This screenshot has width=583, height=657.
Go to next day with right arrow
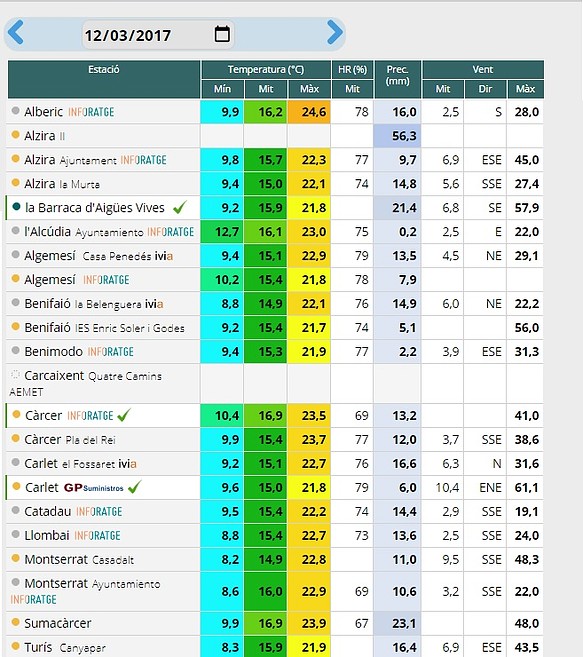[x=335, y=32]
